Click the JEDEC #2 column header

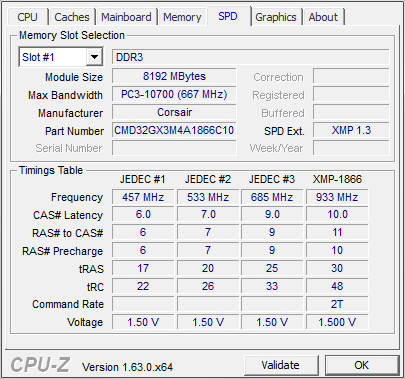pos(208,179)
